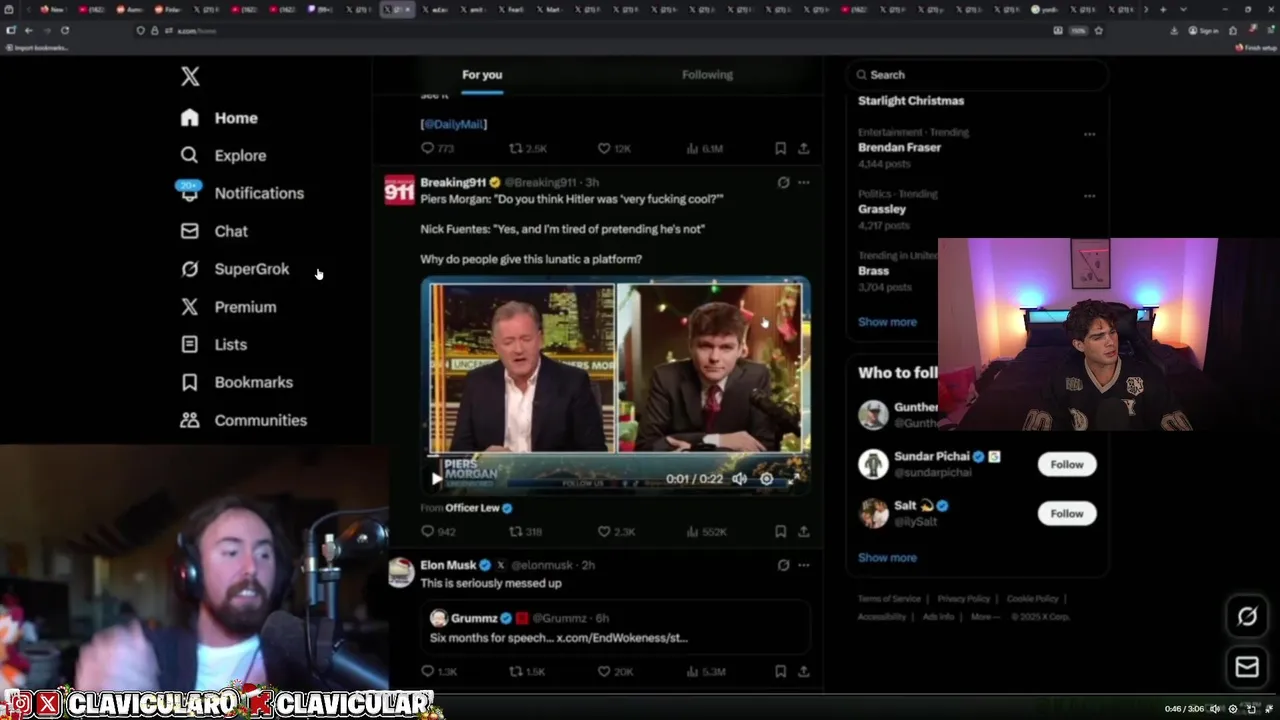Reload the browser page
The width and height of the screenshot is (1280, 720).
coord(65,30)
